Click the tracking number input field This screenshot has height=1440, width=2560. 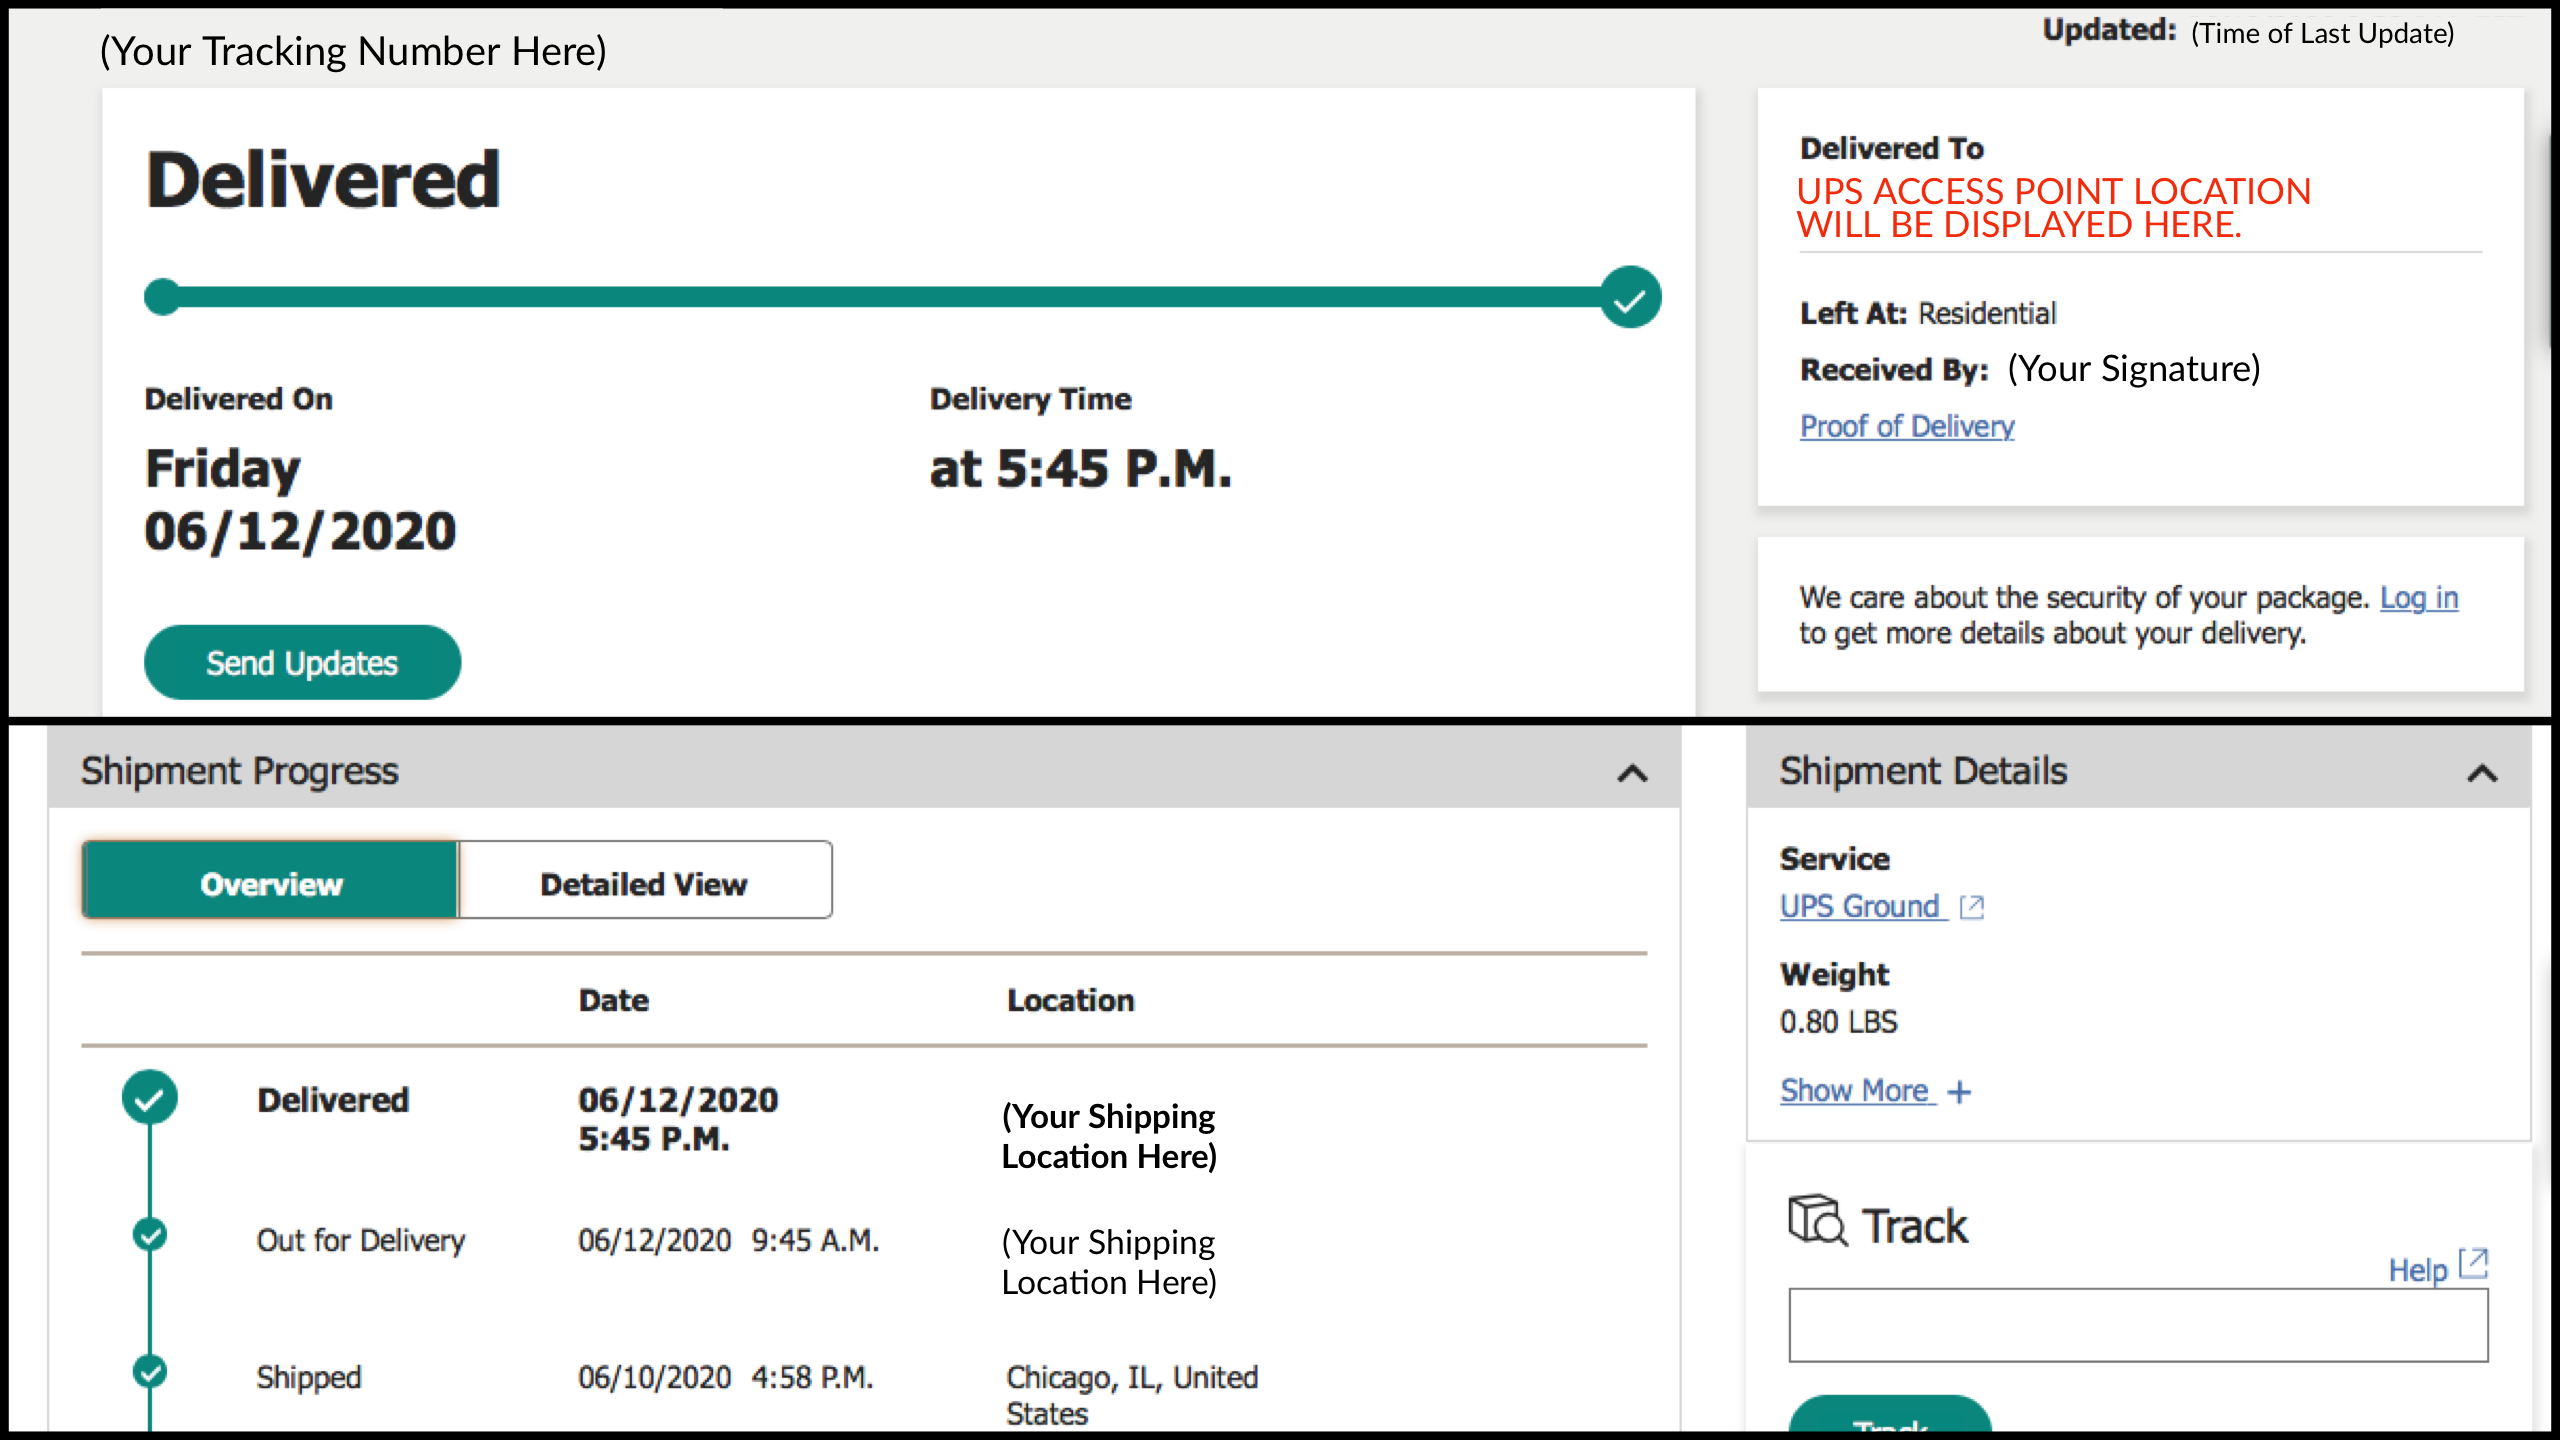pyautogui.click(x=2138, y=1325)
